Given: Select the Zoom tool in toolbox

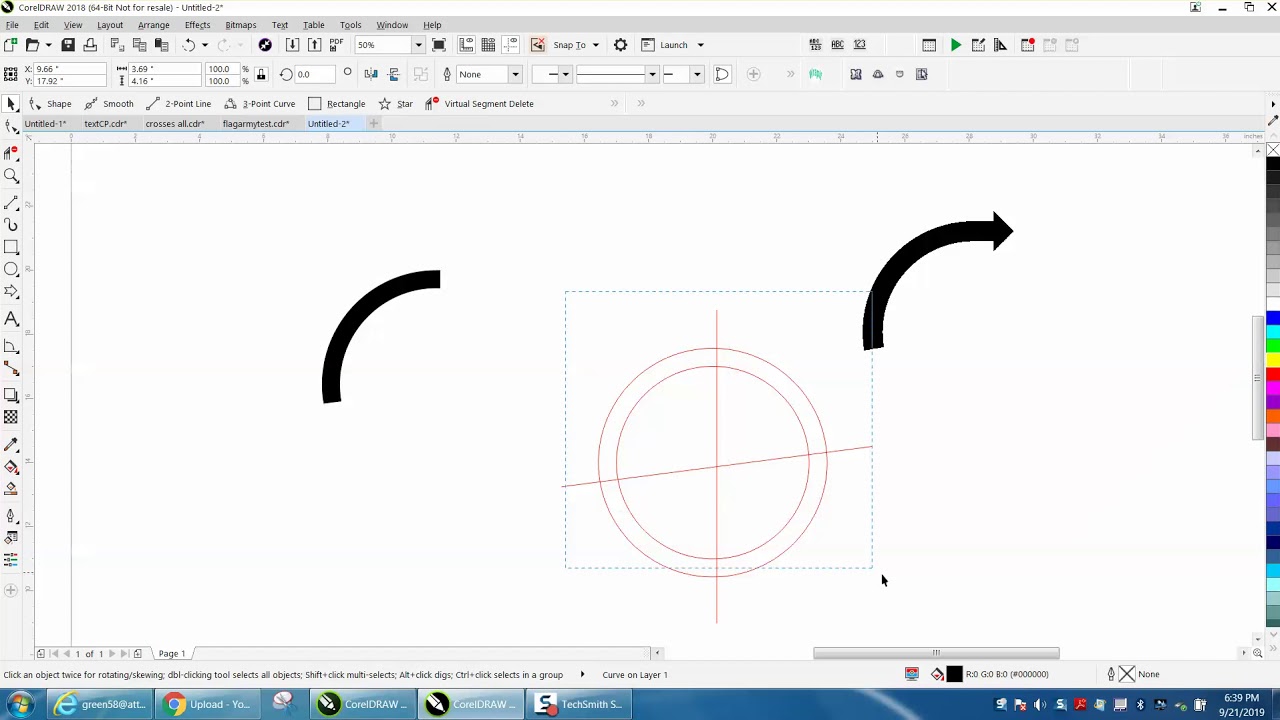Looking at the screenshot, I should tap(11, 176).
